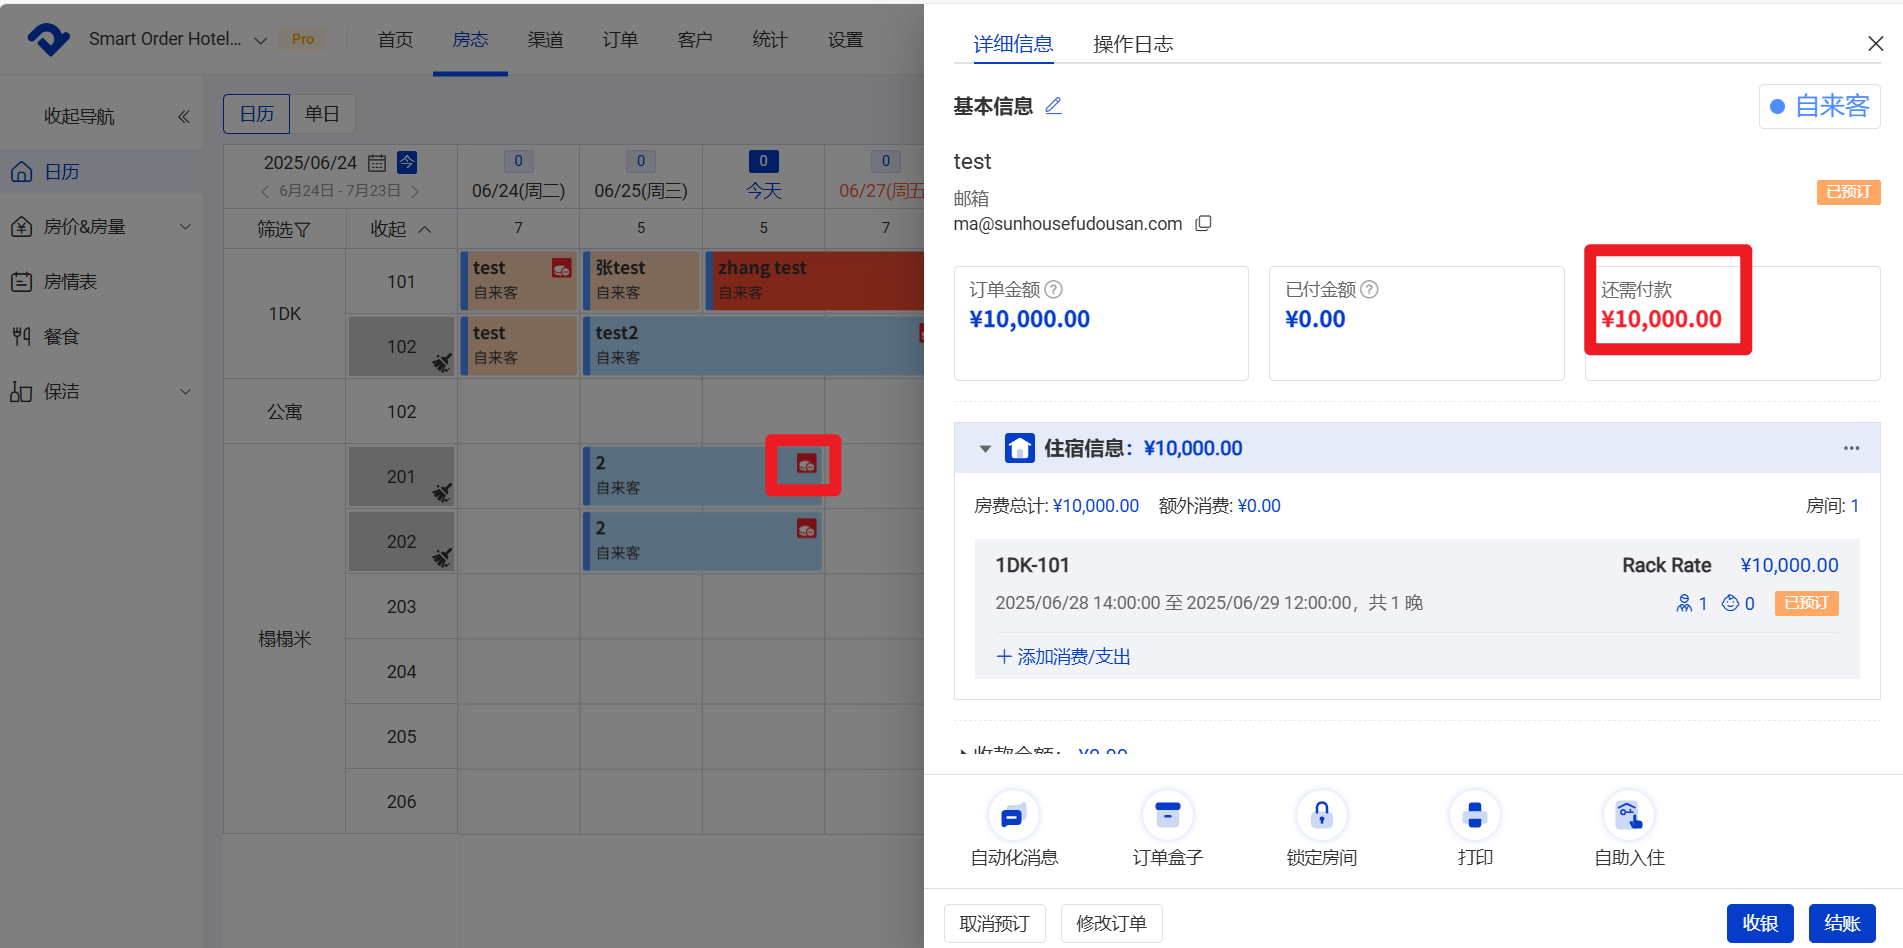Click the help icon next to 订单金额

(x=1054, y=289)
